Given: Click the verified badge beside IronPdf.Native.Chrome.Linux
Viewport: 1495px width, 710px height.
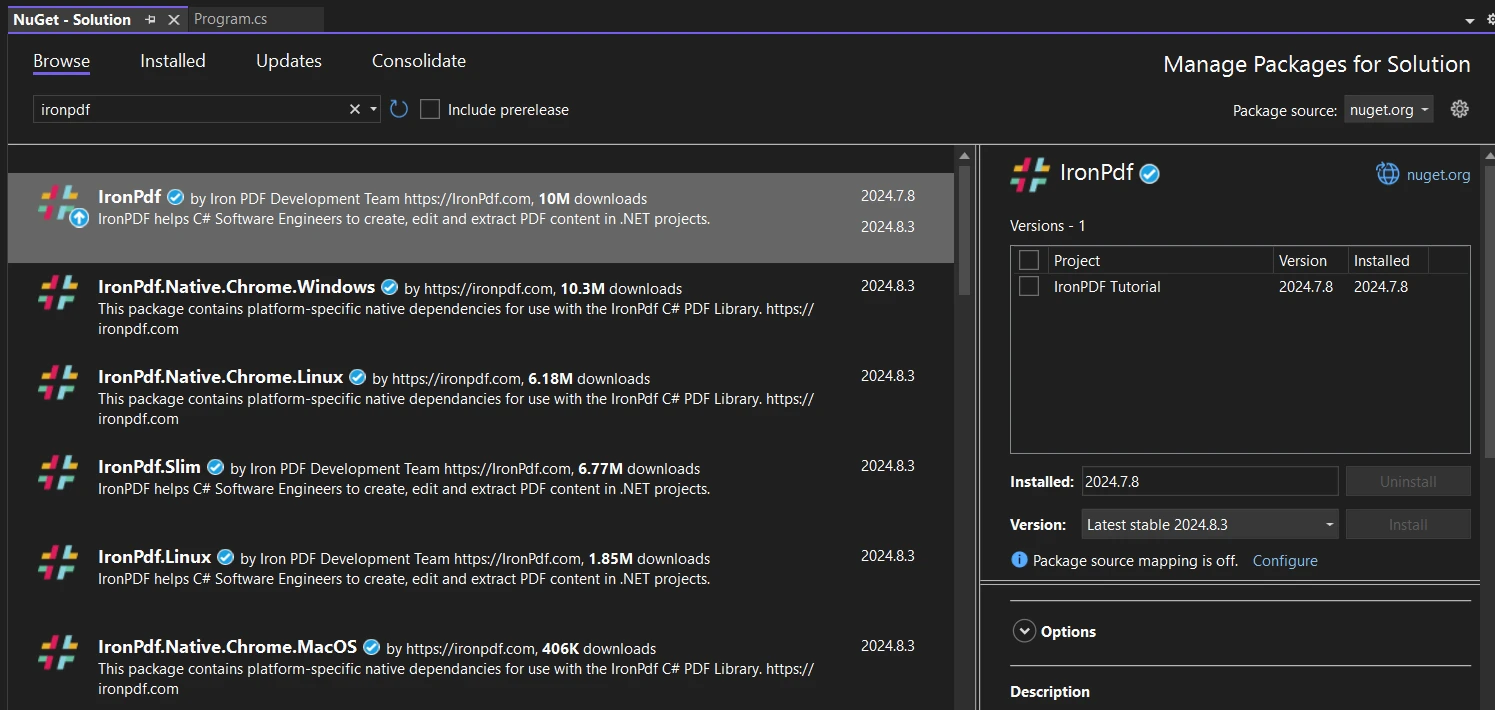Looking at the screenshot, I should 358,377.
